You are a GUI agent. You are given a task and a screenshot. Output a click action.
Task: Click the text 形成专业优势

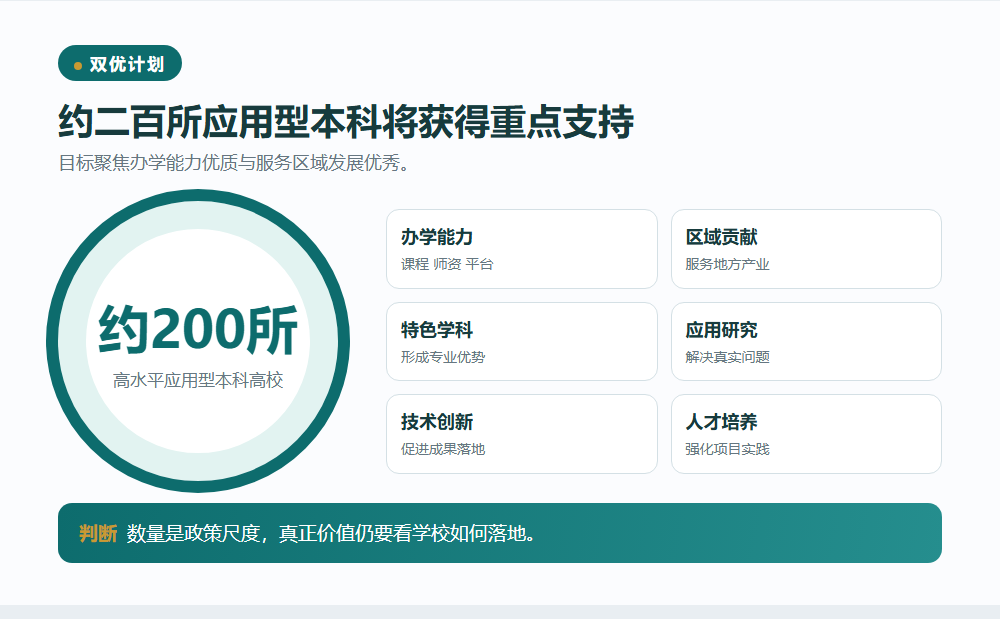[x=443, y=357]
